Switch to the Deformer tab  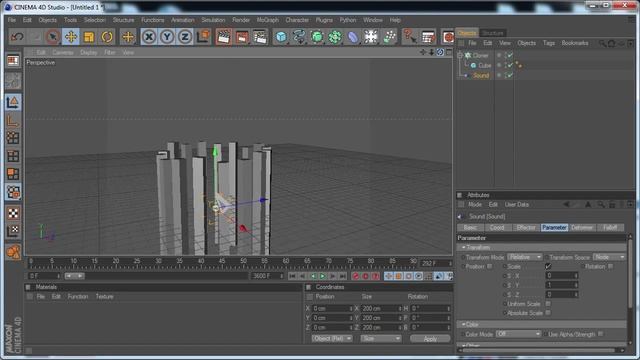582,227
